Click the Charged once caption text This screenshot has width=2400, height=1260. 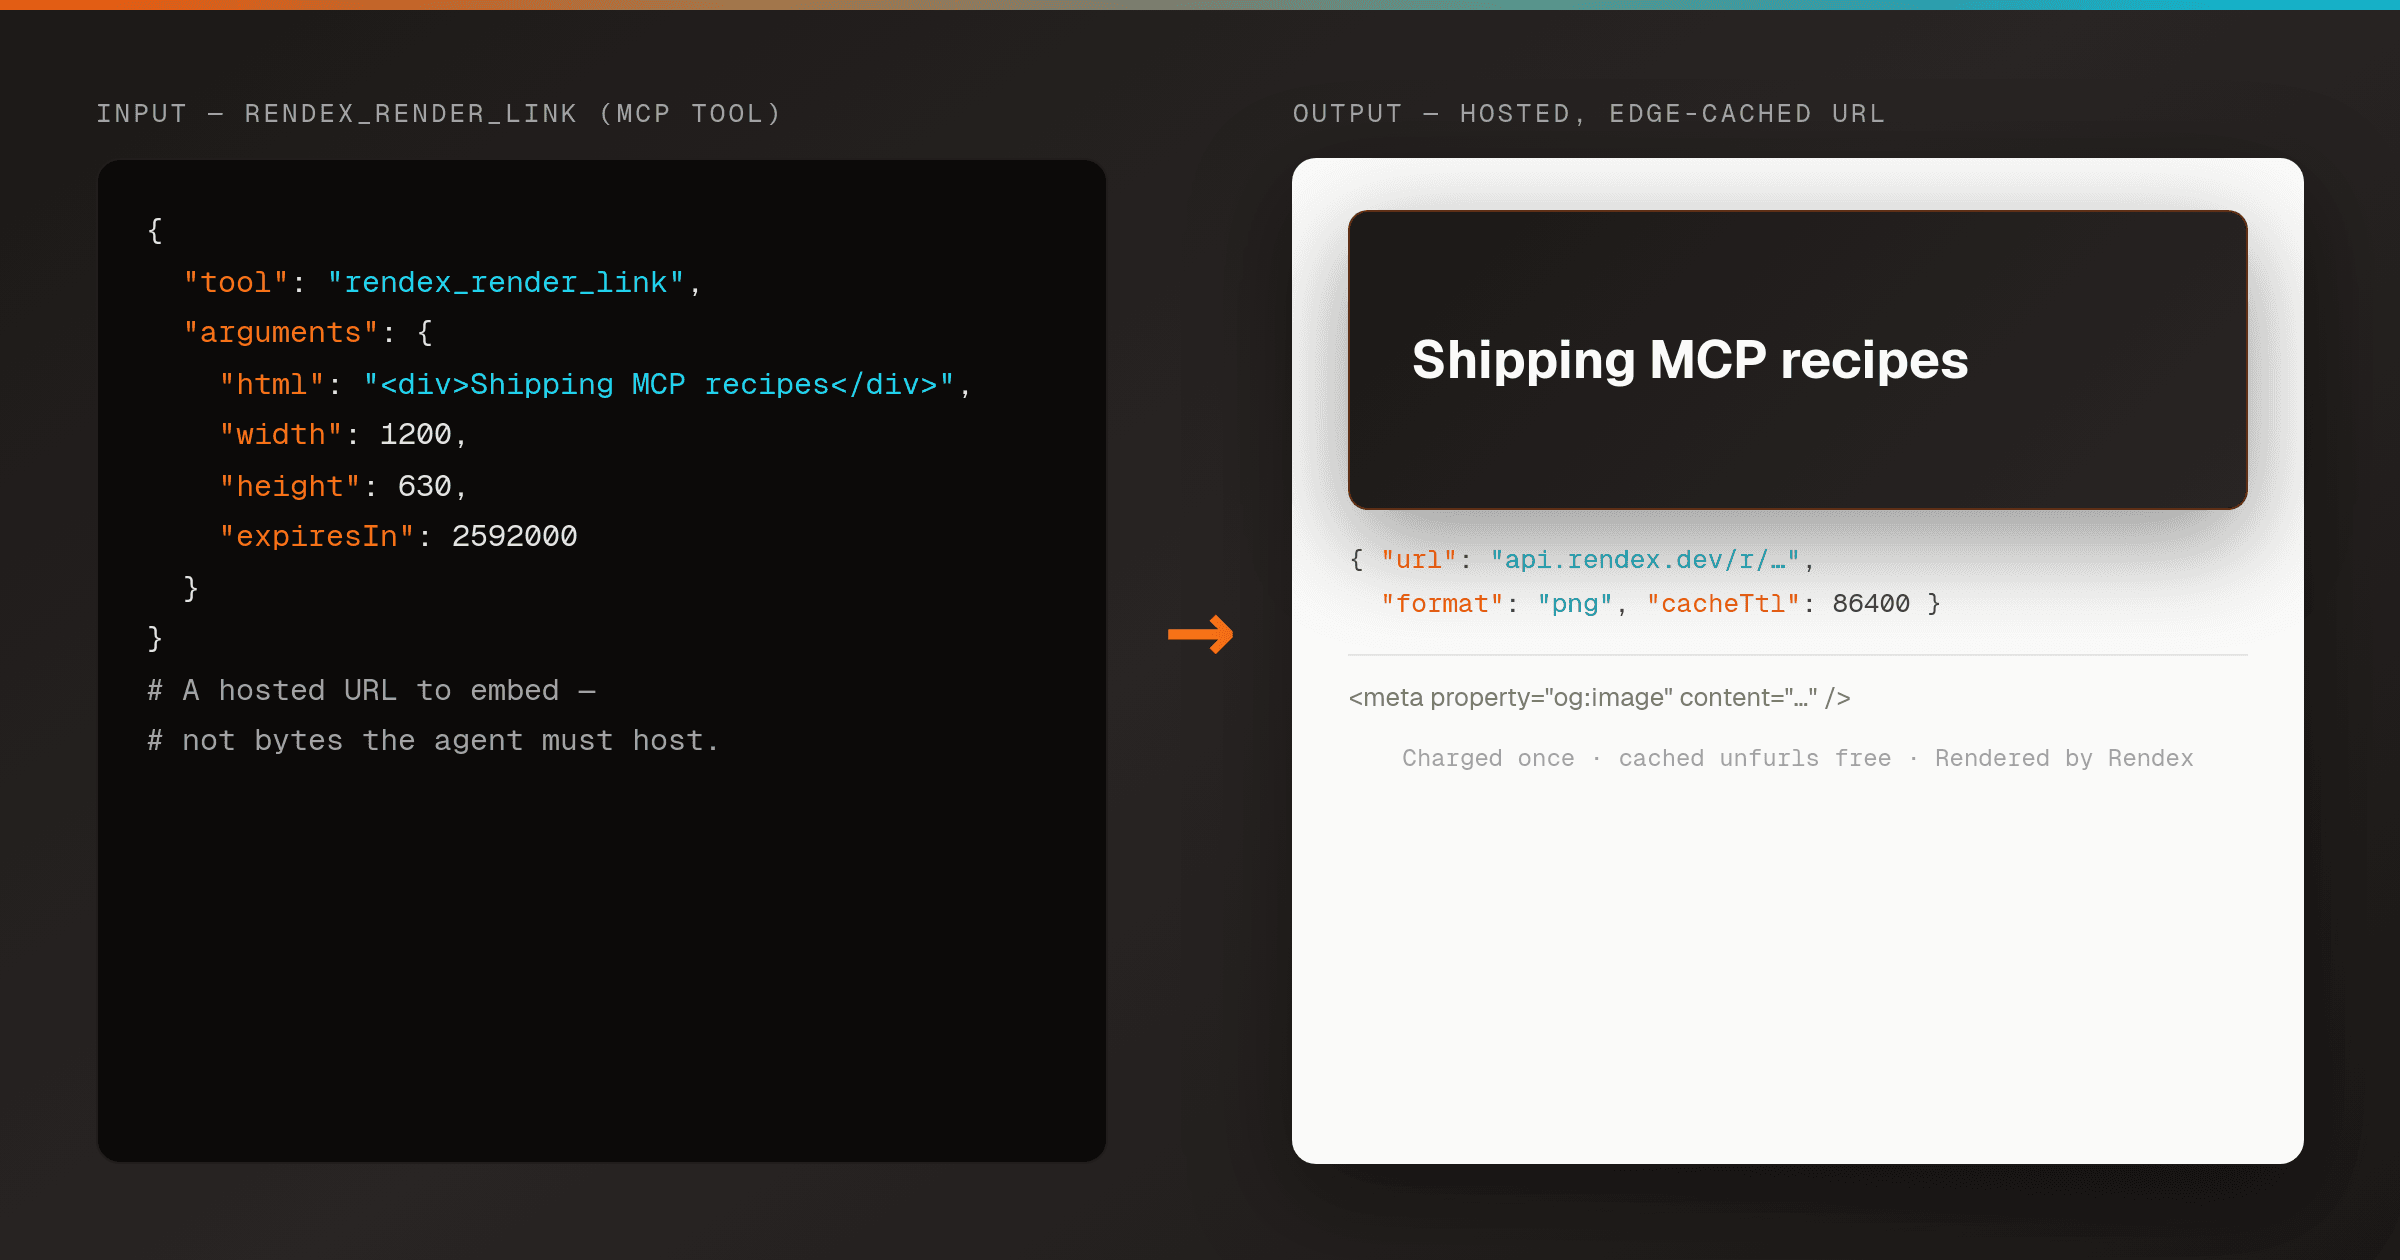(1488, 759)
